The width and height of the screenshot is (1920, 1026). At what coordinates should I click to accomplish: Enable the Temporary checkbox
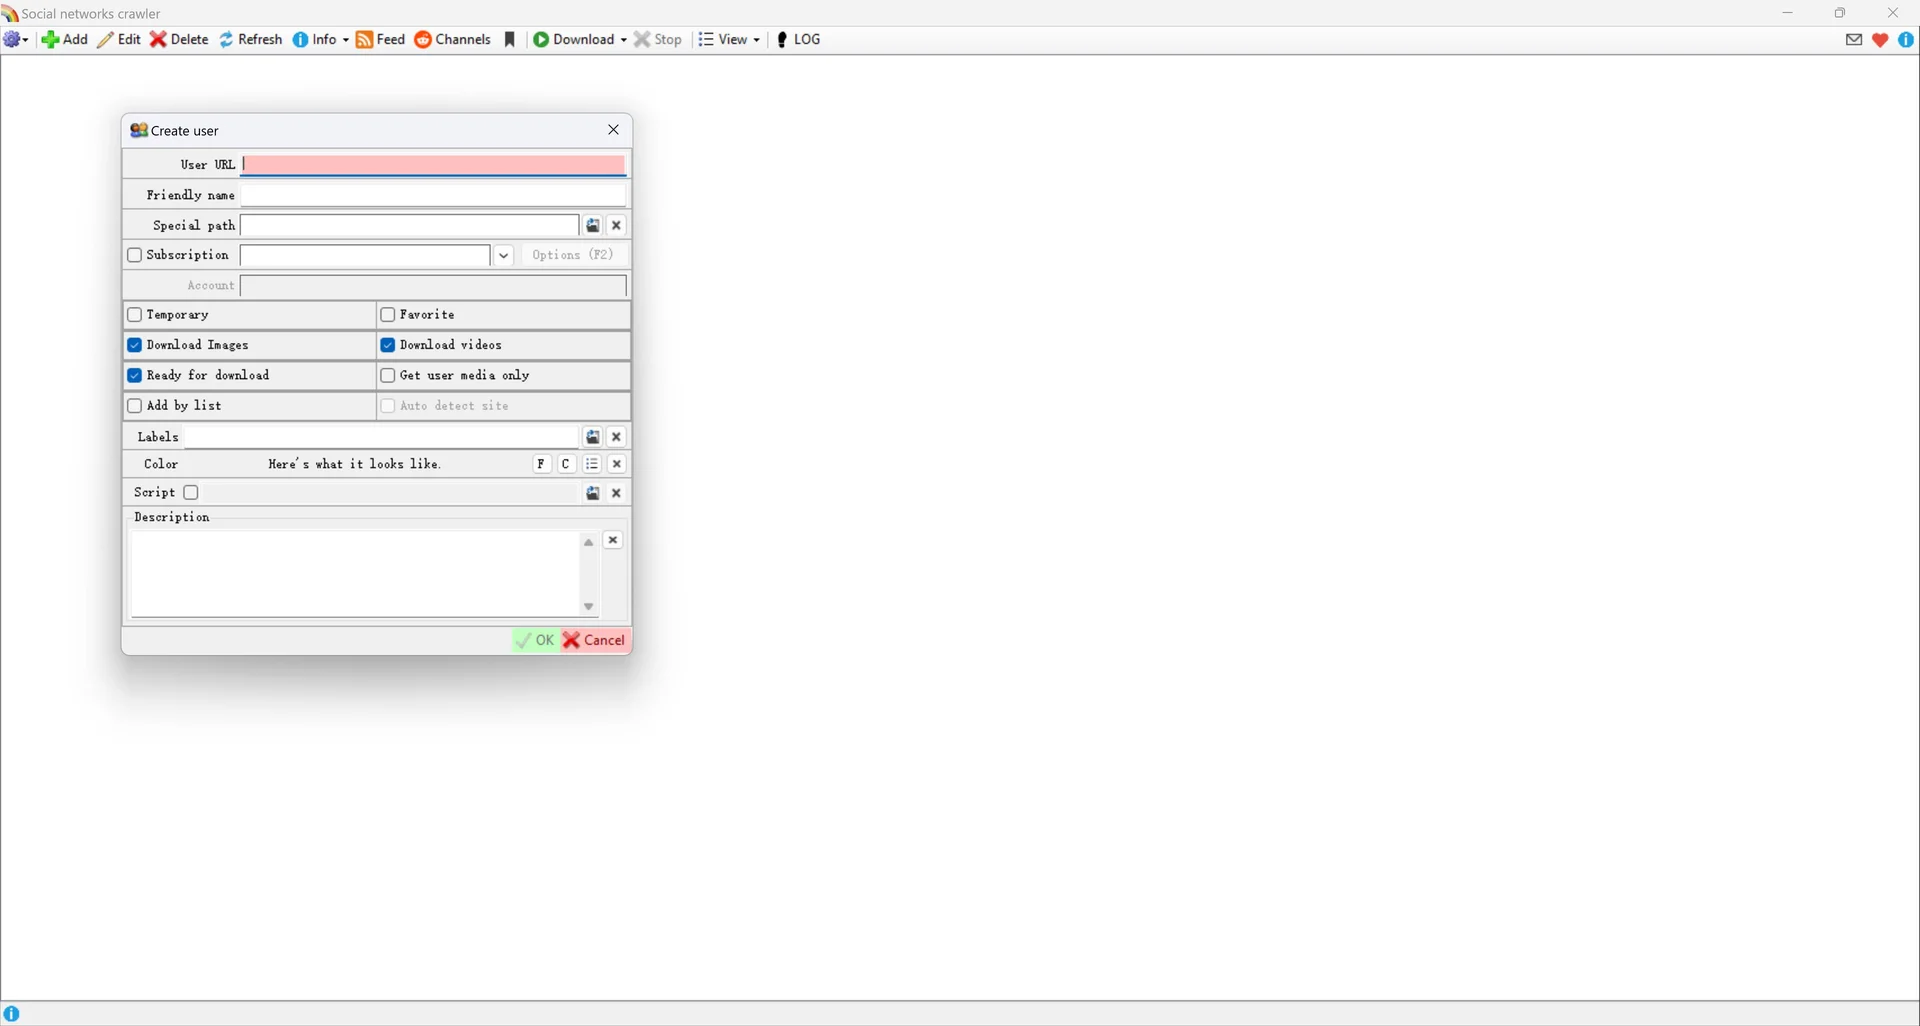135,315
